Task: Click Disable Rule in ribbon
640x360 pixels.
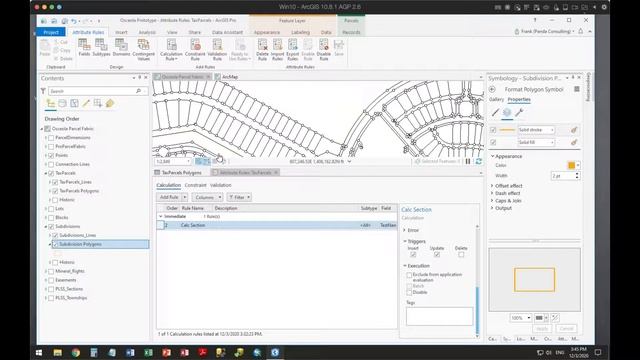Action: 324,50
